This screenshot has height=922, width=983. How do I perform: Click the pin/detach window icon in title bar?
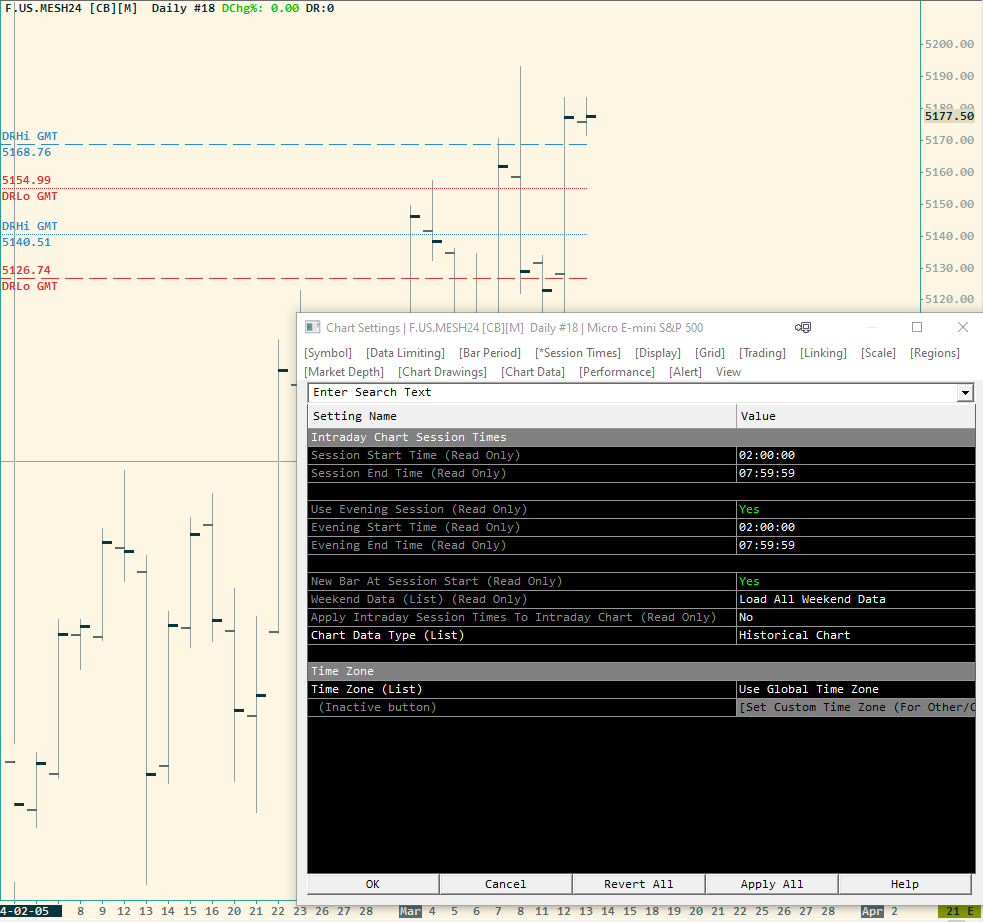point(802,327)
